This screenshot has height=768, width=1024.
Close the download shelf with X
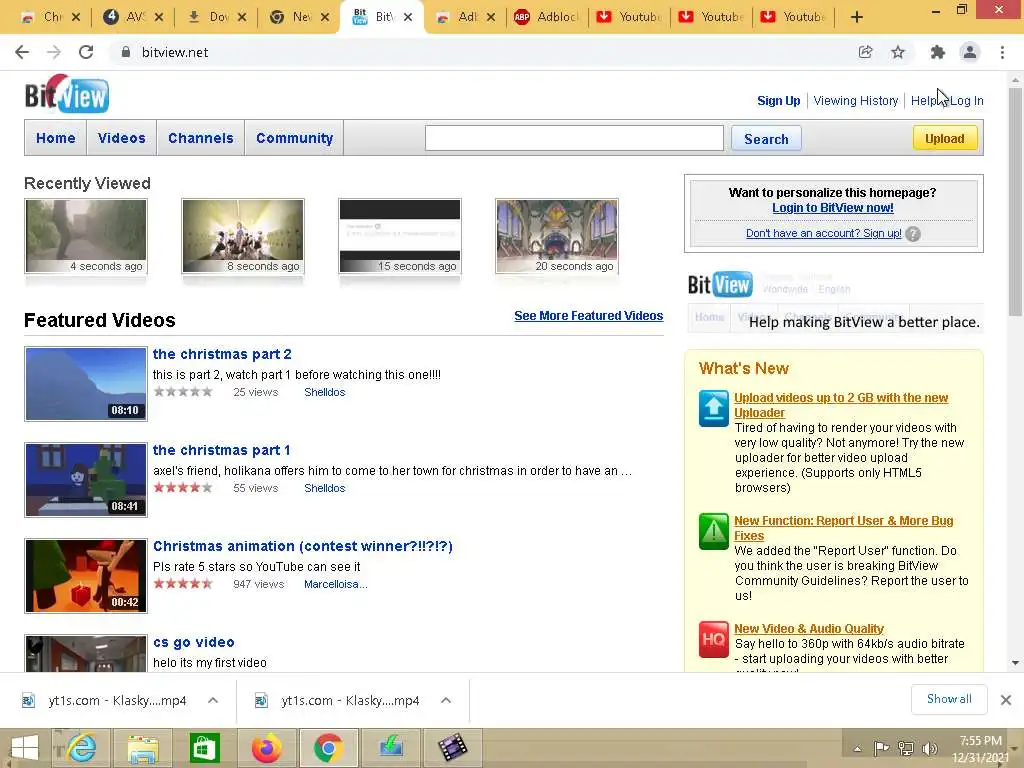[1006, 700]
